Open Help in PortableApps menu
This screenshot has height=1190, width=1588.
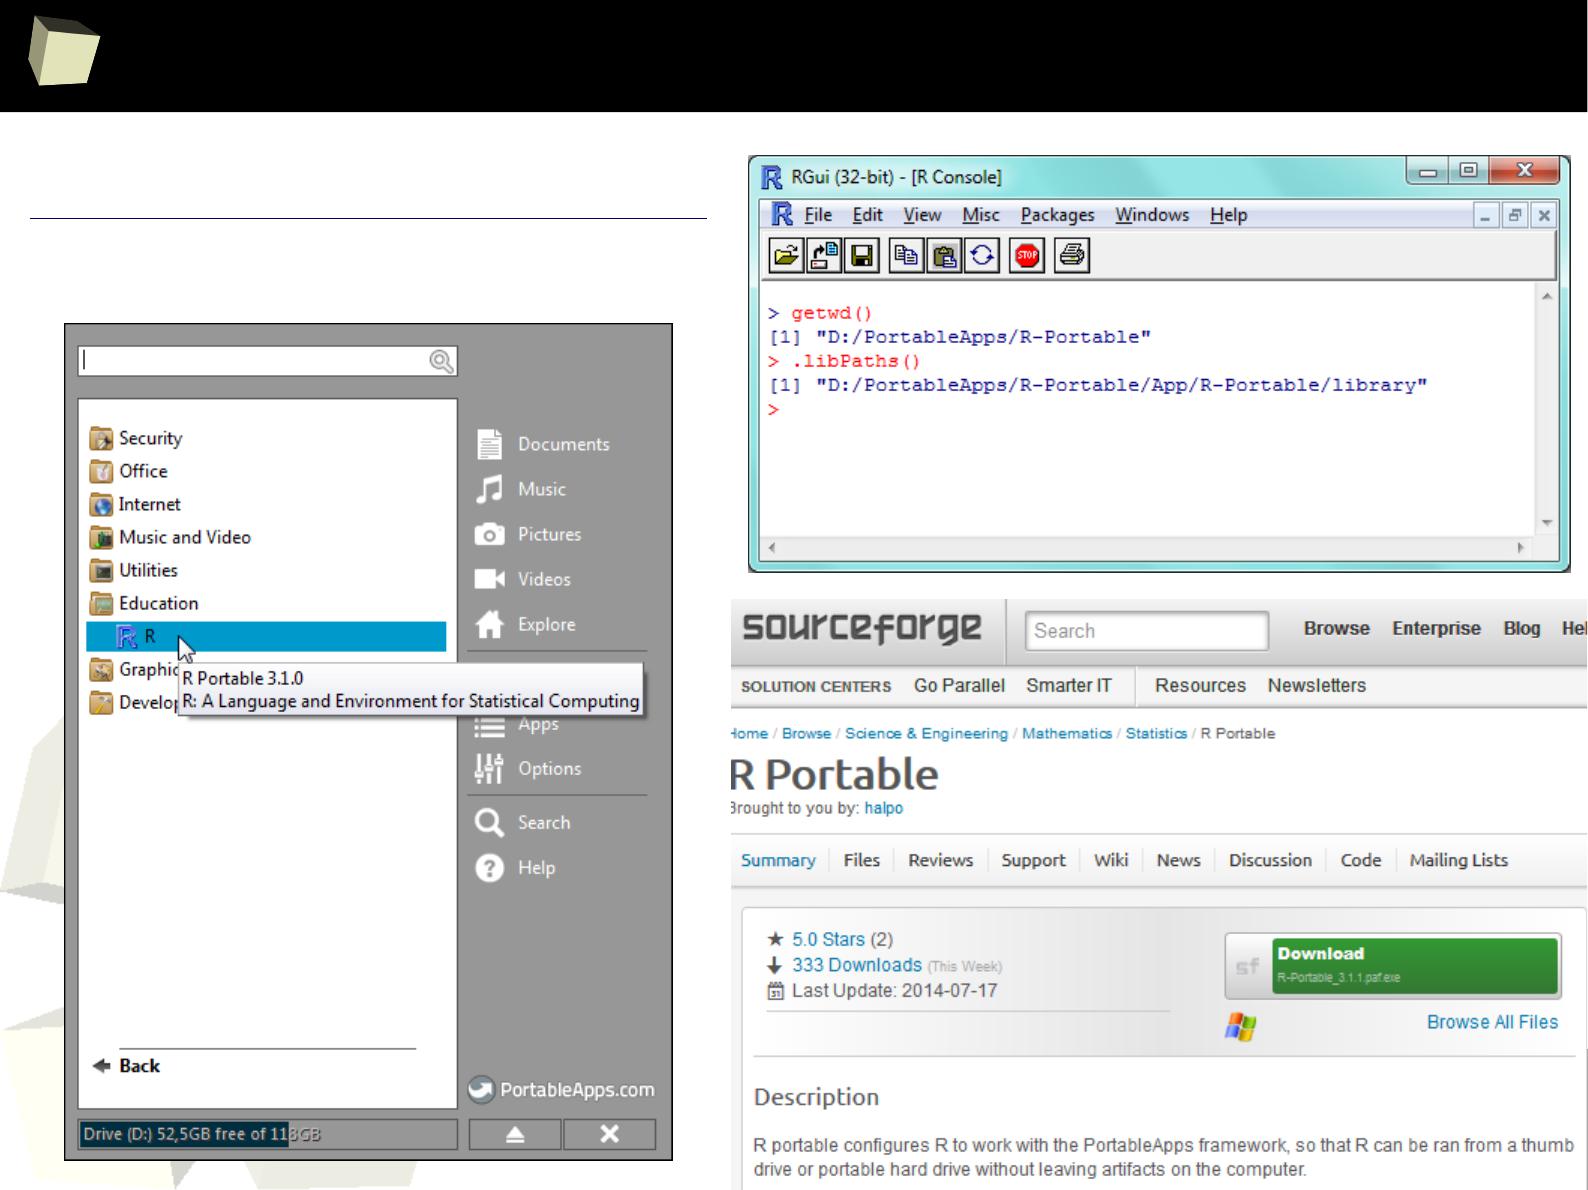tap(515, 867)
